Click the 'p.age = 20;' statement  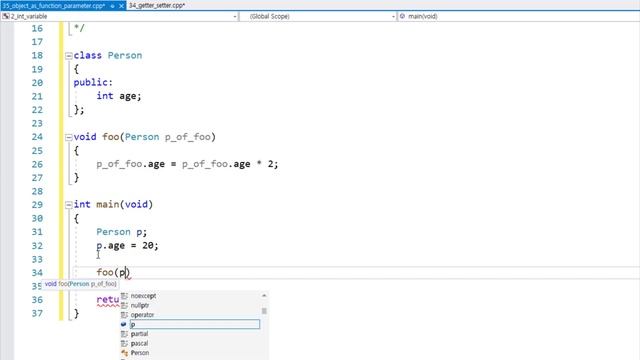point(127,245)
